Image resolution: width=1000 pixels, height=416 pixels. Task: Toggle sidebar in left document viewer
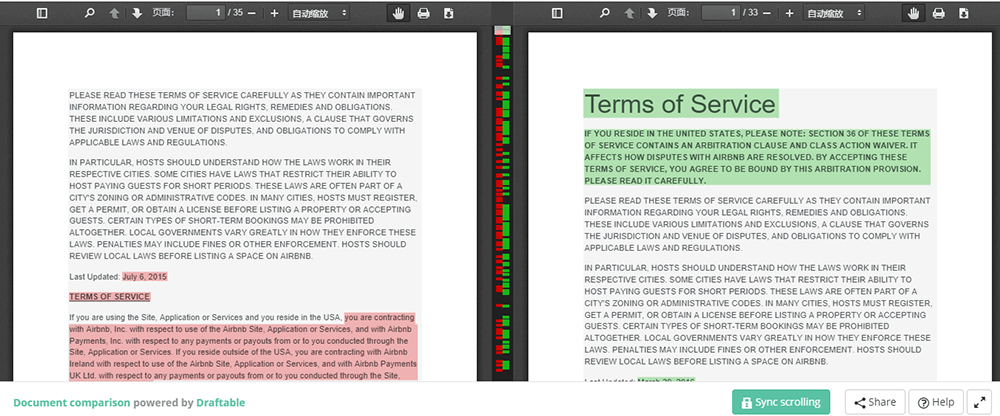tap(41, 13)
